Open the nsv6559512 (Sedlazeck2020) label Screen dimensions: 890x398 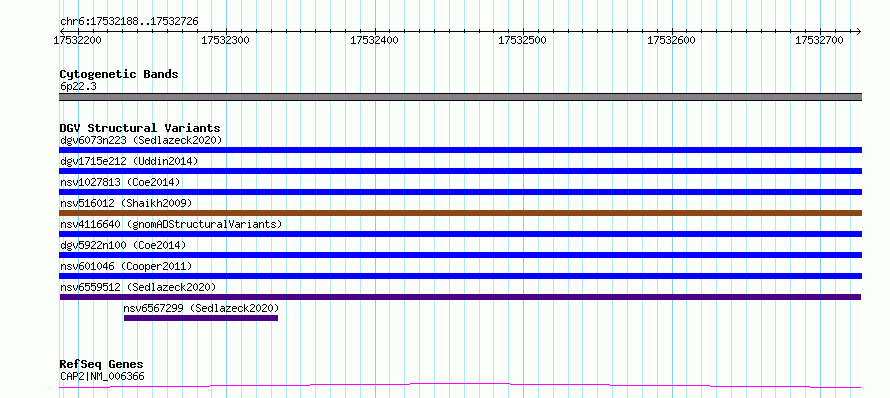[x=138, y=287]
